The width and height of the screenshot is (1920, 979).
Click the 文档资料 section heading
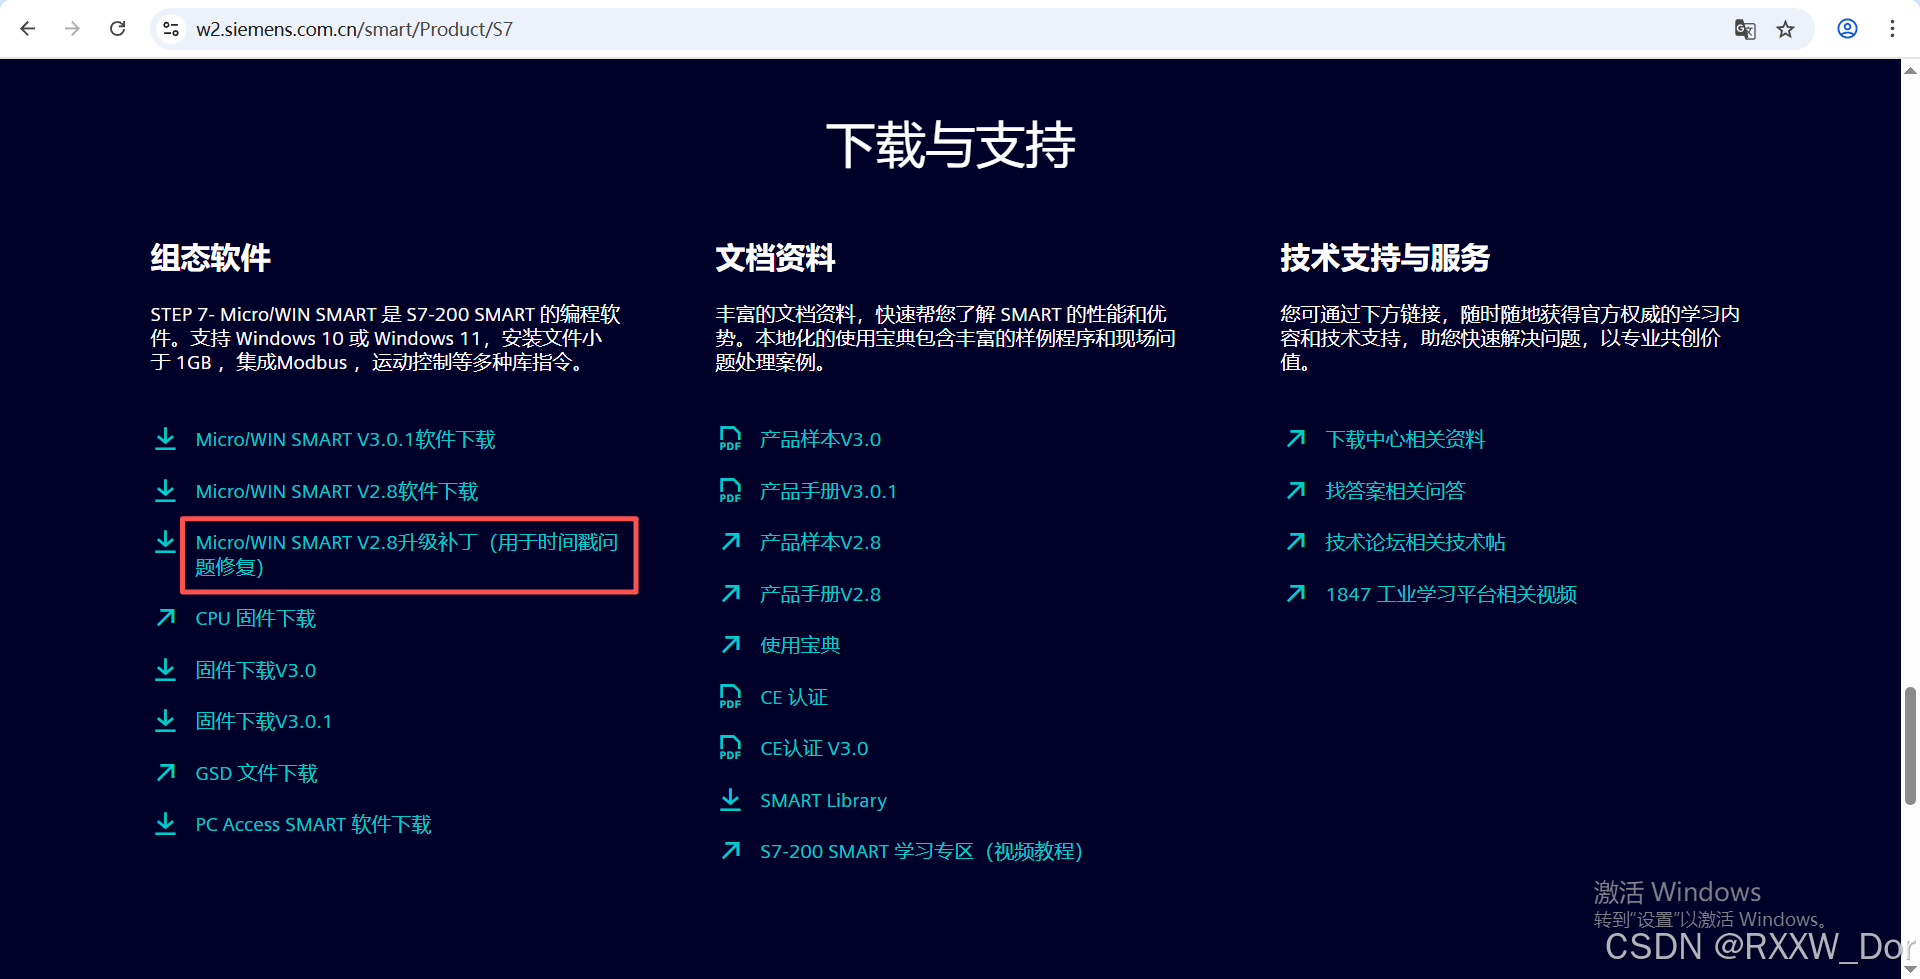click(775, 258)
